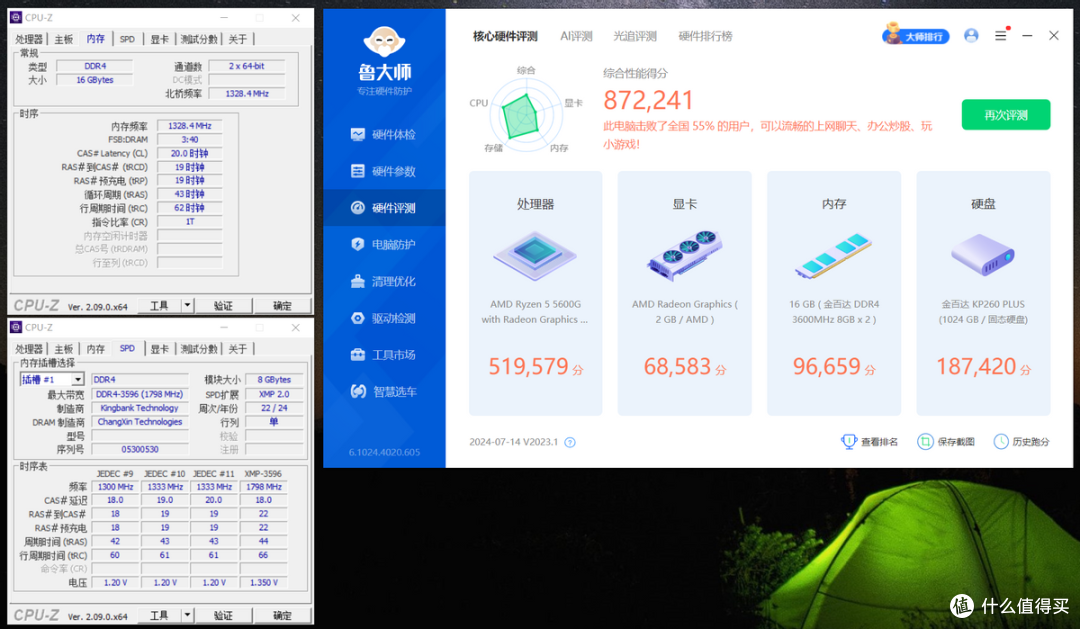
Task: Click the 1.350 V XMP voltage cell
Action: coord(264,583)
